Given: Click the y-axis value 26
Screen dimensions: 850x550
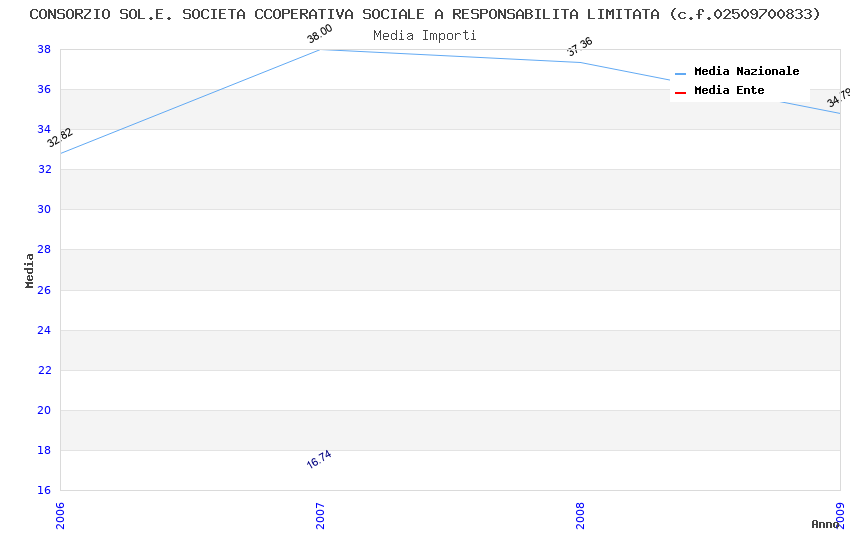Looking at the screenshot, I should [44, 290].
